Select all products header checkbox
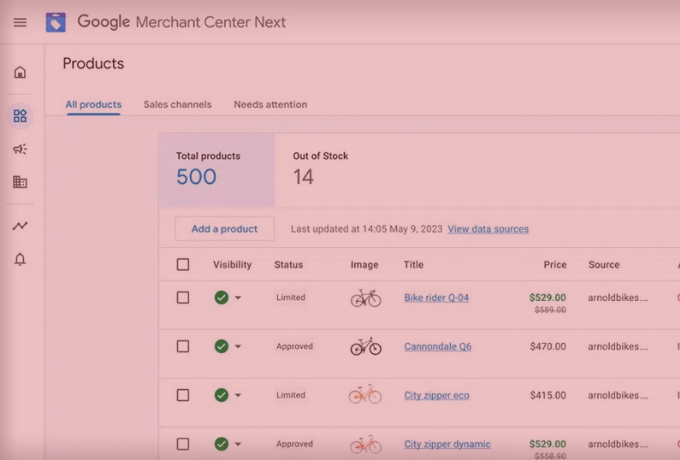The height and width of the screenshot is (460, 680). point(183,264)
